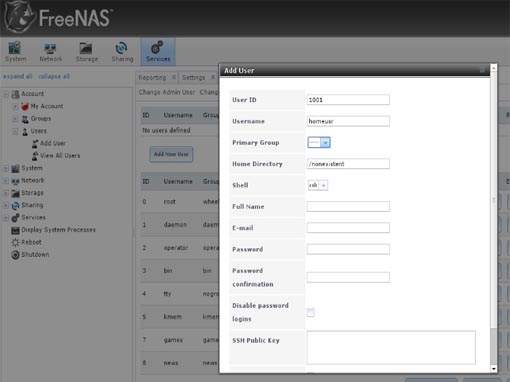The image size is (510, 382).
Task: Open the System toolbar icon
Action: tap(15, 51)
